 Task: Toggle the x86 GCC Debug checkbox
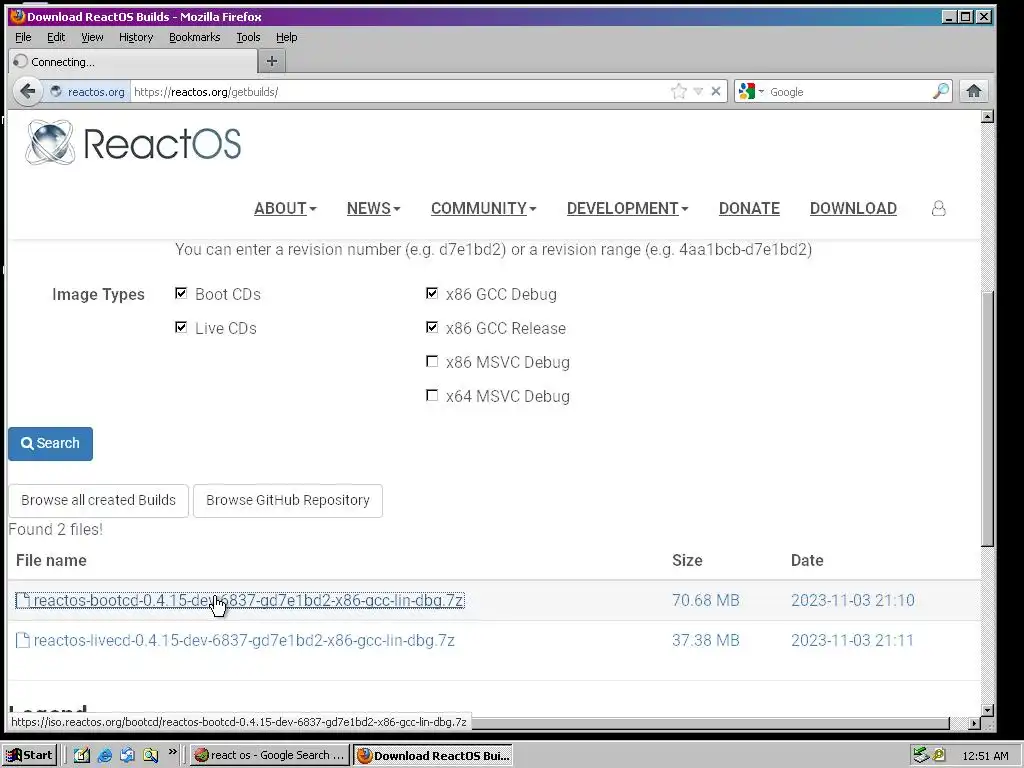coord(432,293)
